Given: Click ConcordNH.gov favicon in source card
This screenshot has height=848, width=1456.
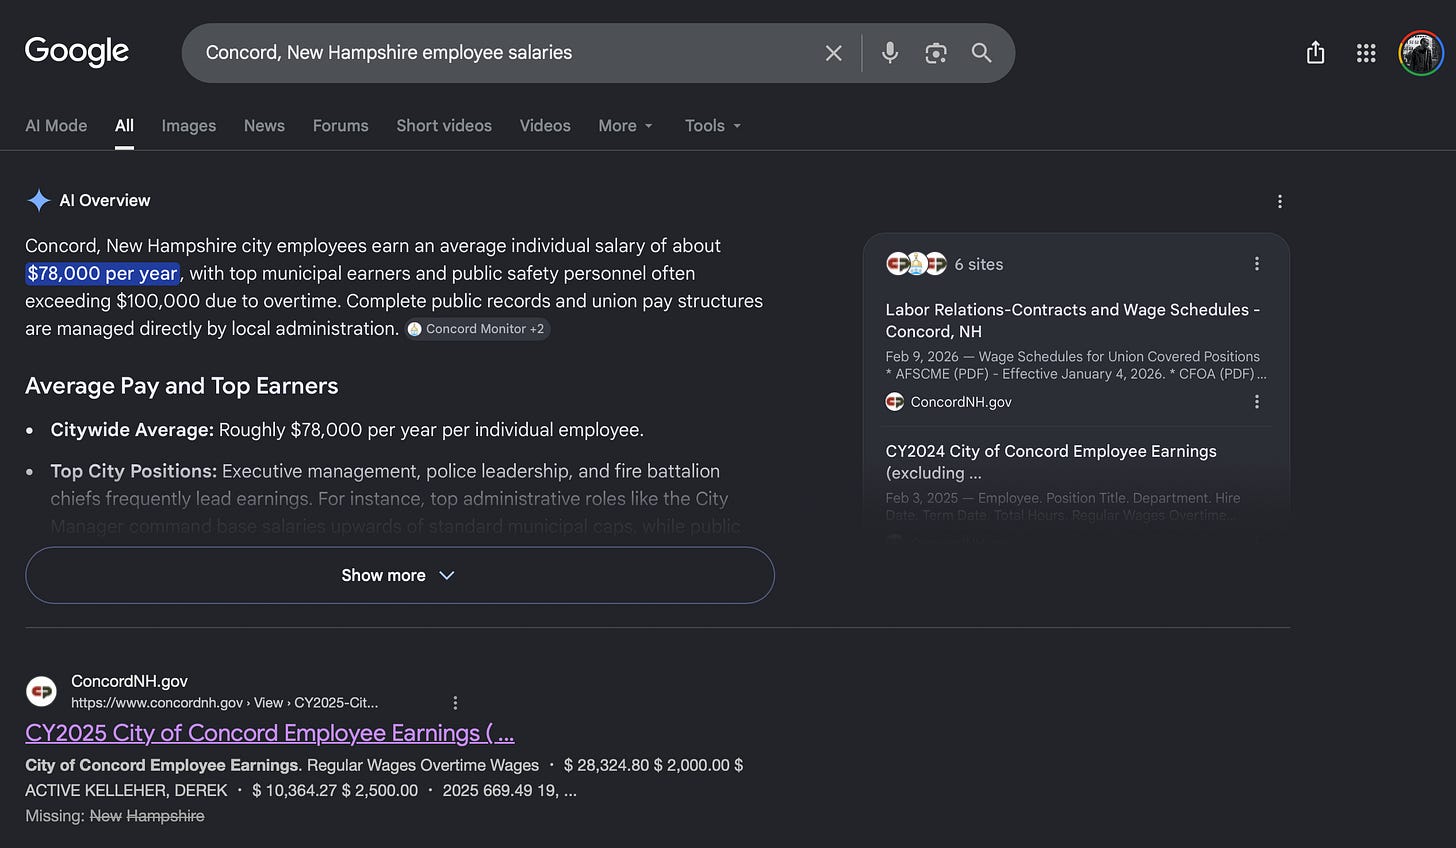Looking at the screenshot, I should 895,401.
